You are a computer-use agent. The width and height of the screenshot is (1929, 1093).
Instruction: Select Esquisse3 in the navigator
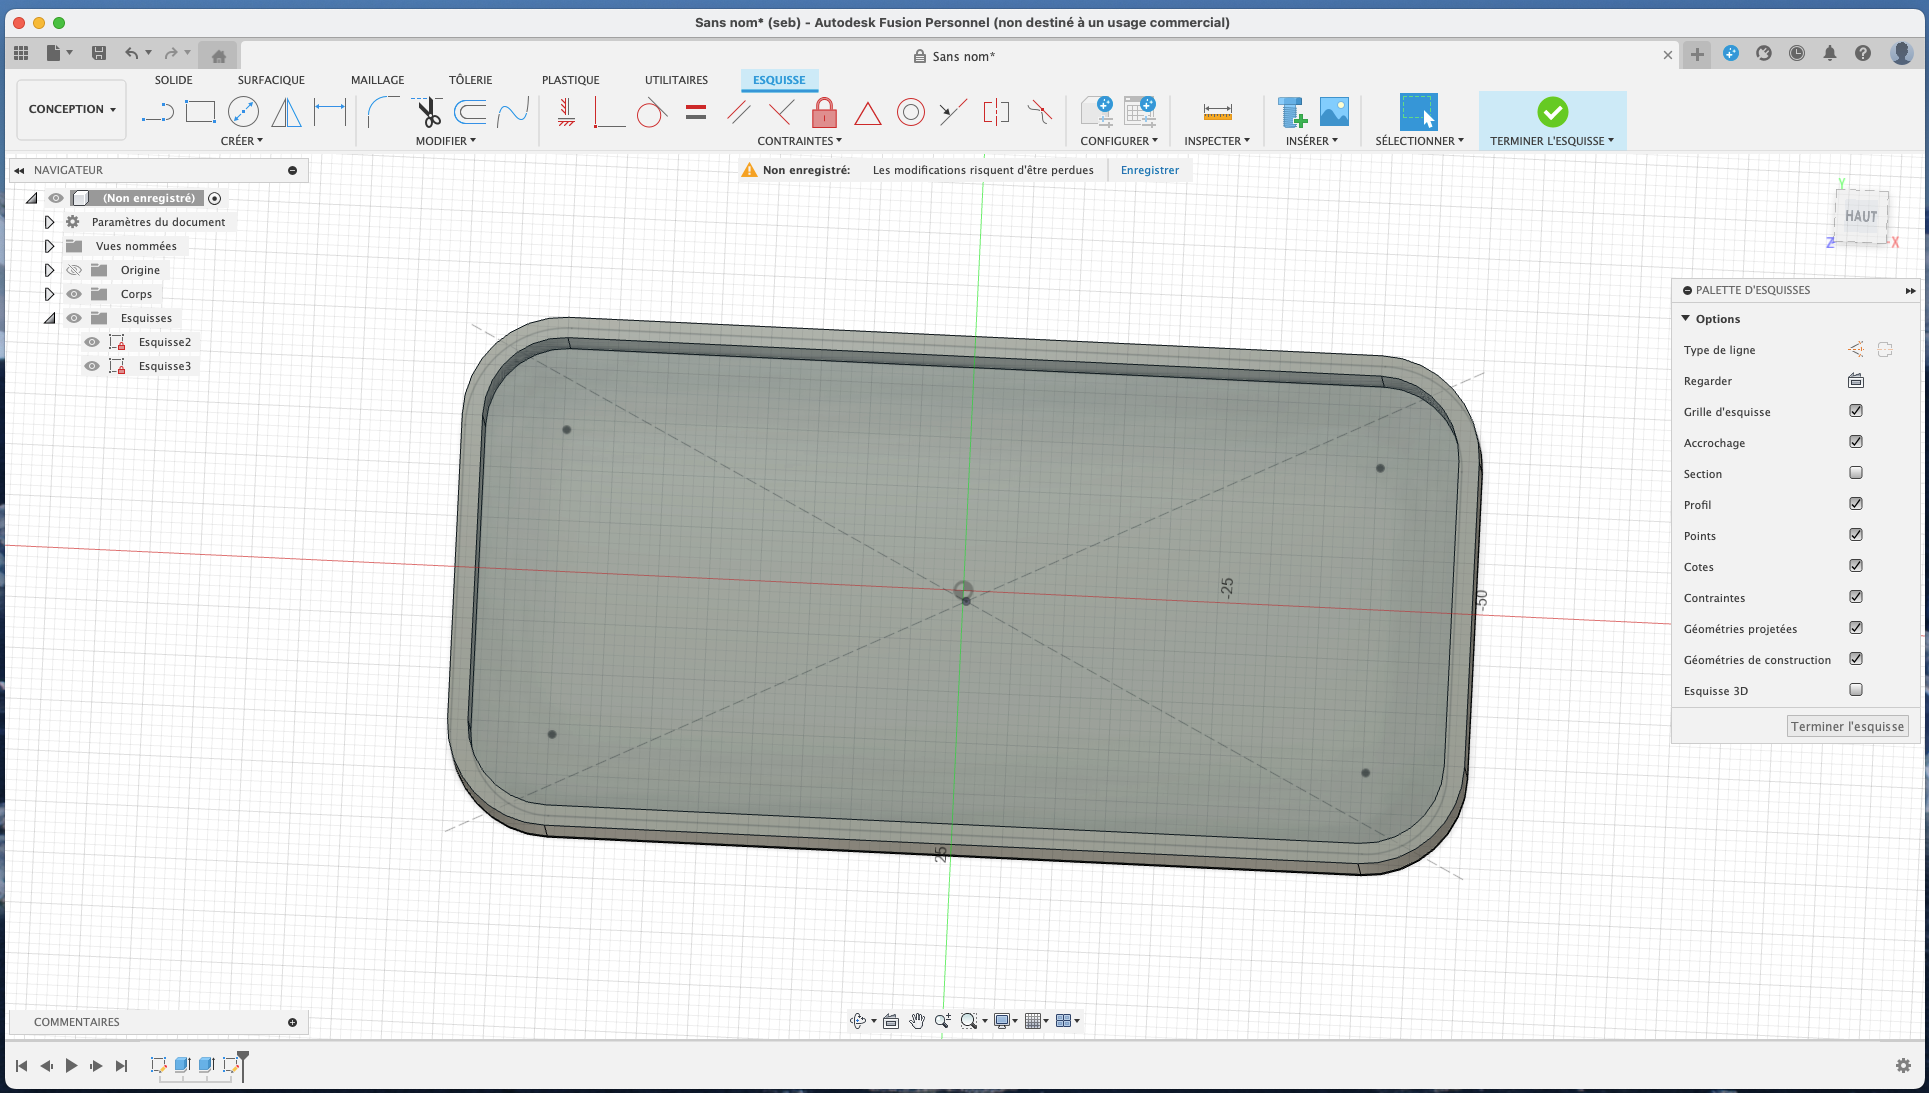point(165,366)
